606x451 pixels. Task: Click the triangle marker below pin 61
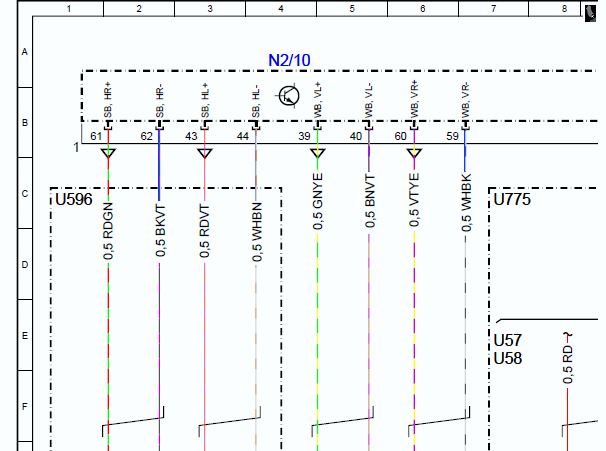pyautogui.click(x=108, y=153)
